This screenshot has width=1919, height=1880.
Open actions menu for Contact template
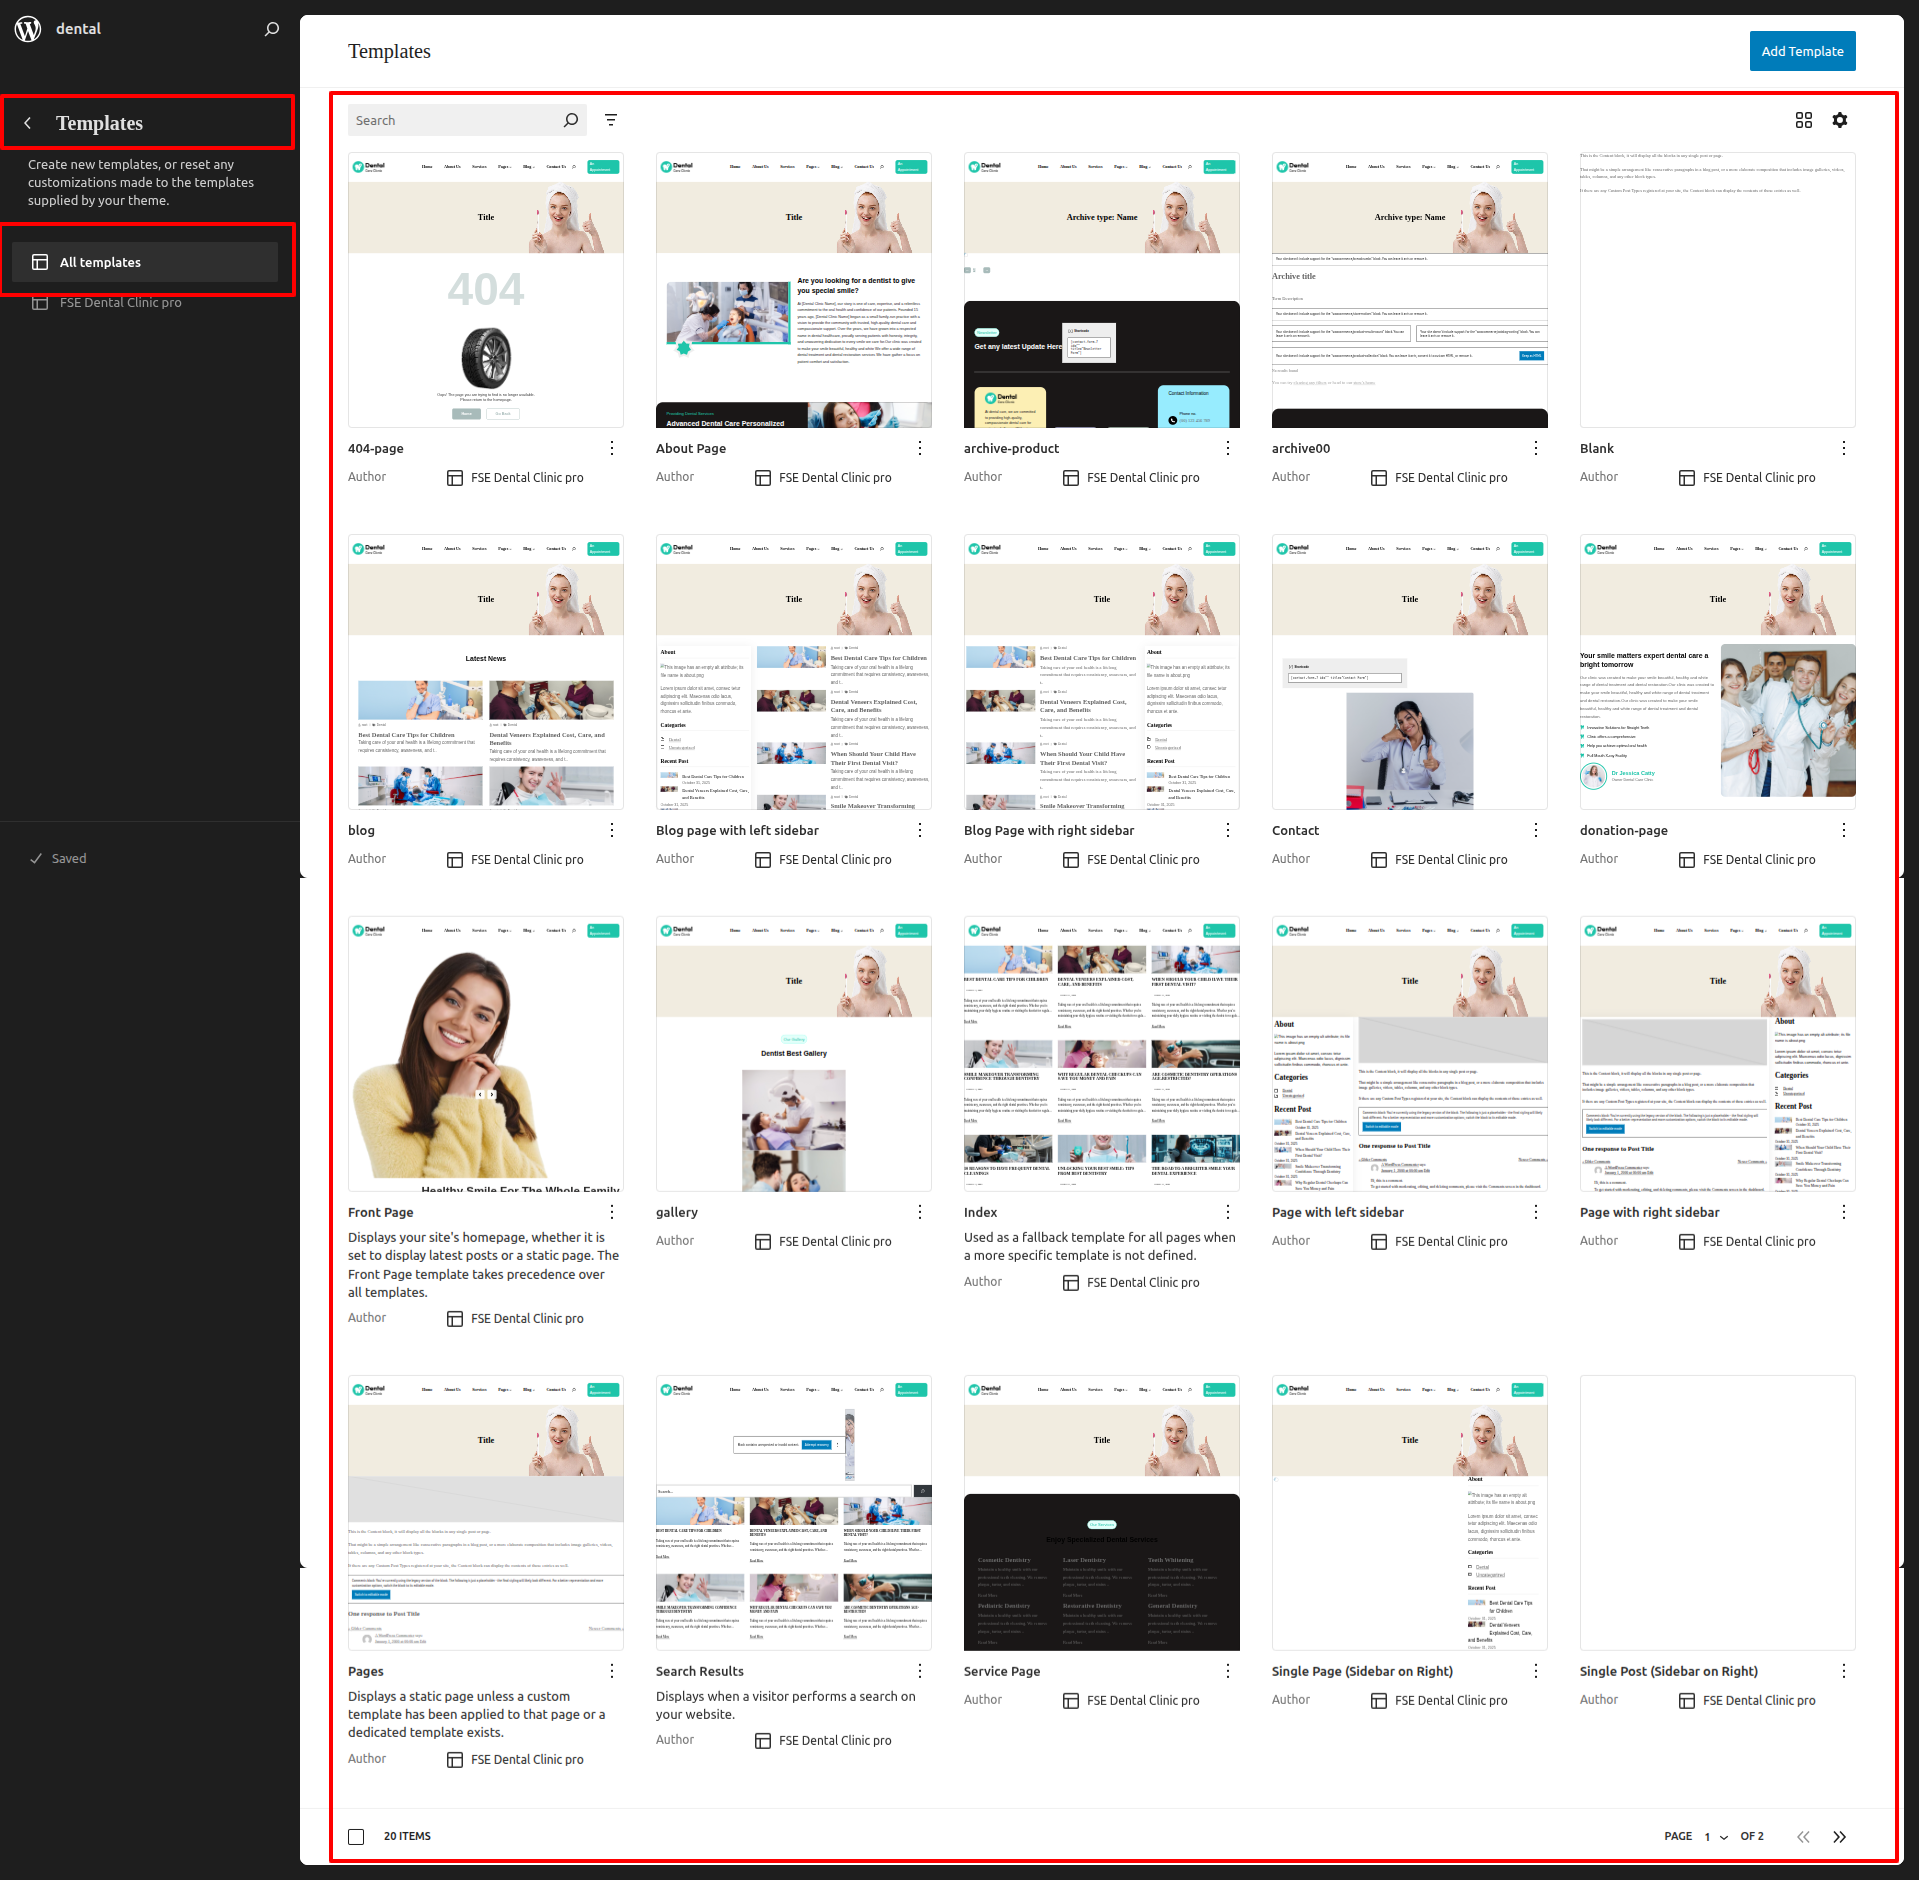[1536, 830]
